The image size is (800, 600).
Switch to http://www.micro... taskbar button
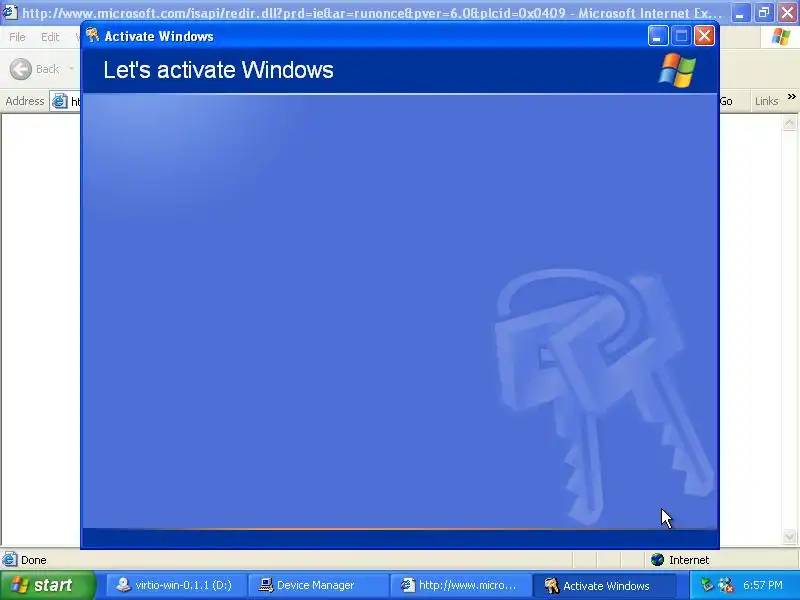tap(460, 585)
